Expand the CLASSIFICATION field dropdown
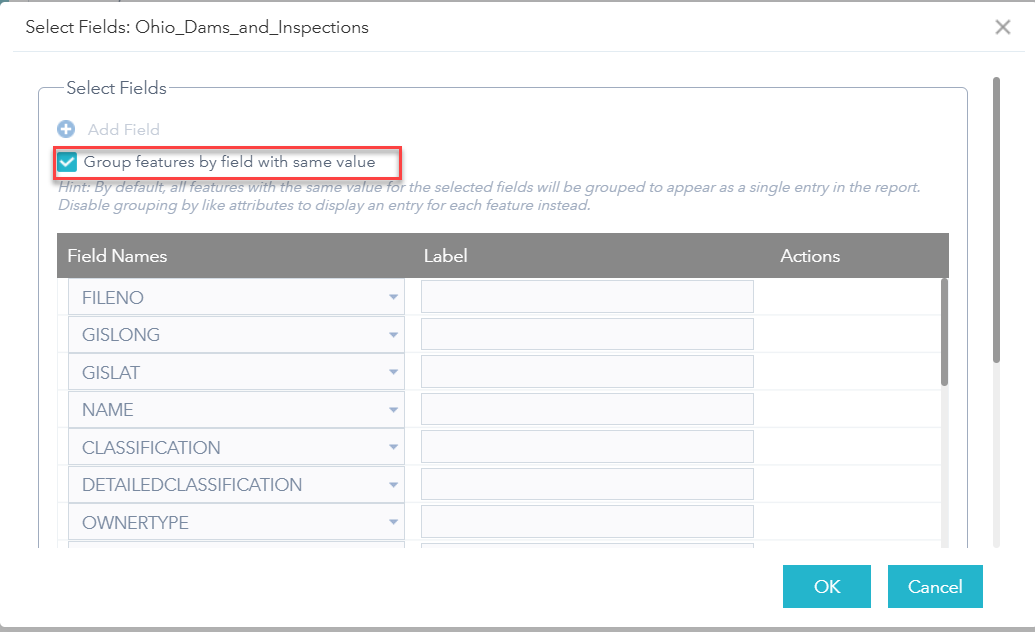This screenshot has height=632, width=1035. click(393, 446)
